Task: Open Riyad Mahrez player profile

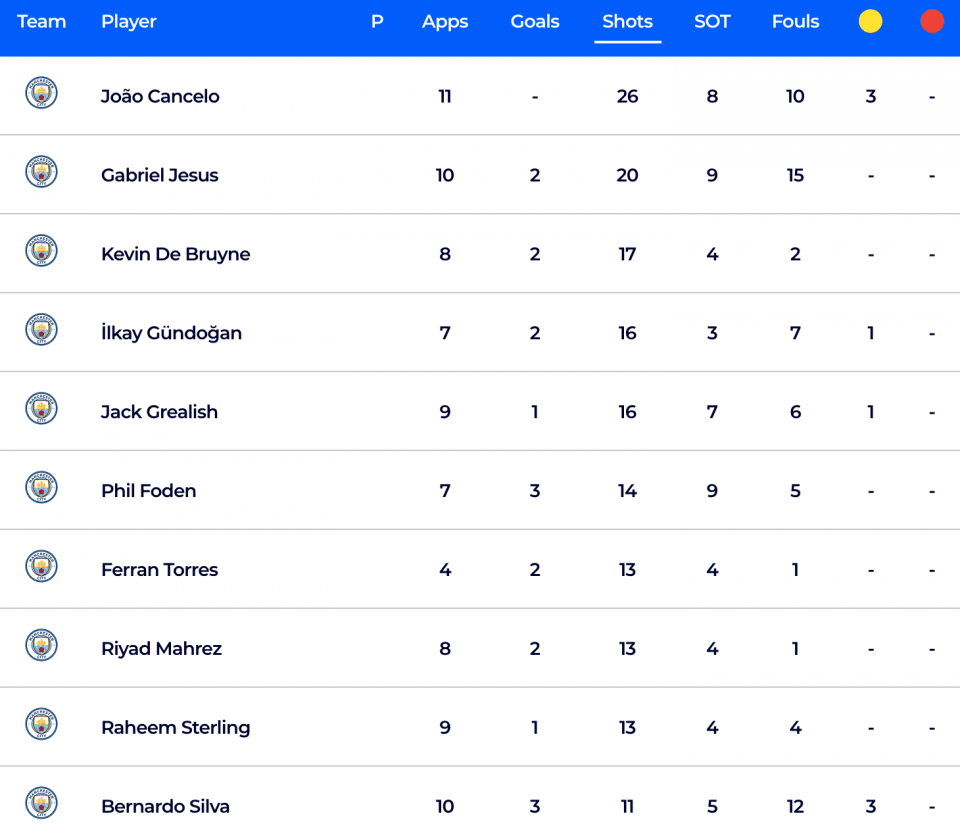Action: 162,649
